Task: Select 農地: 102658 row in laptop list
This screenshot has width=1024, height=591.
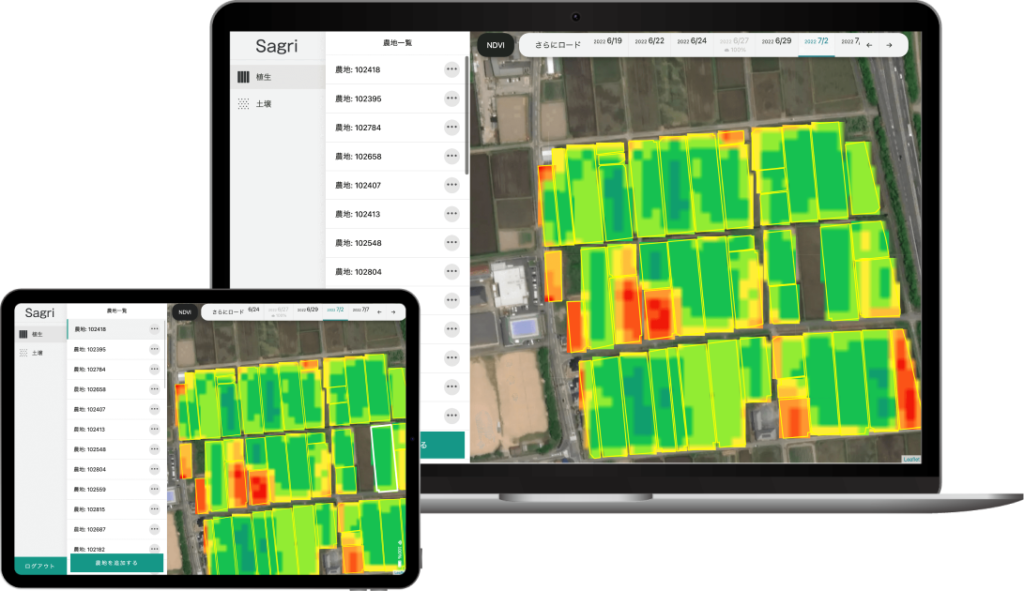Action: (x=397, y=156)
